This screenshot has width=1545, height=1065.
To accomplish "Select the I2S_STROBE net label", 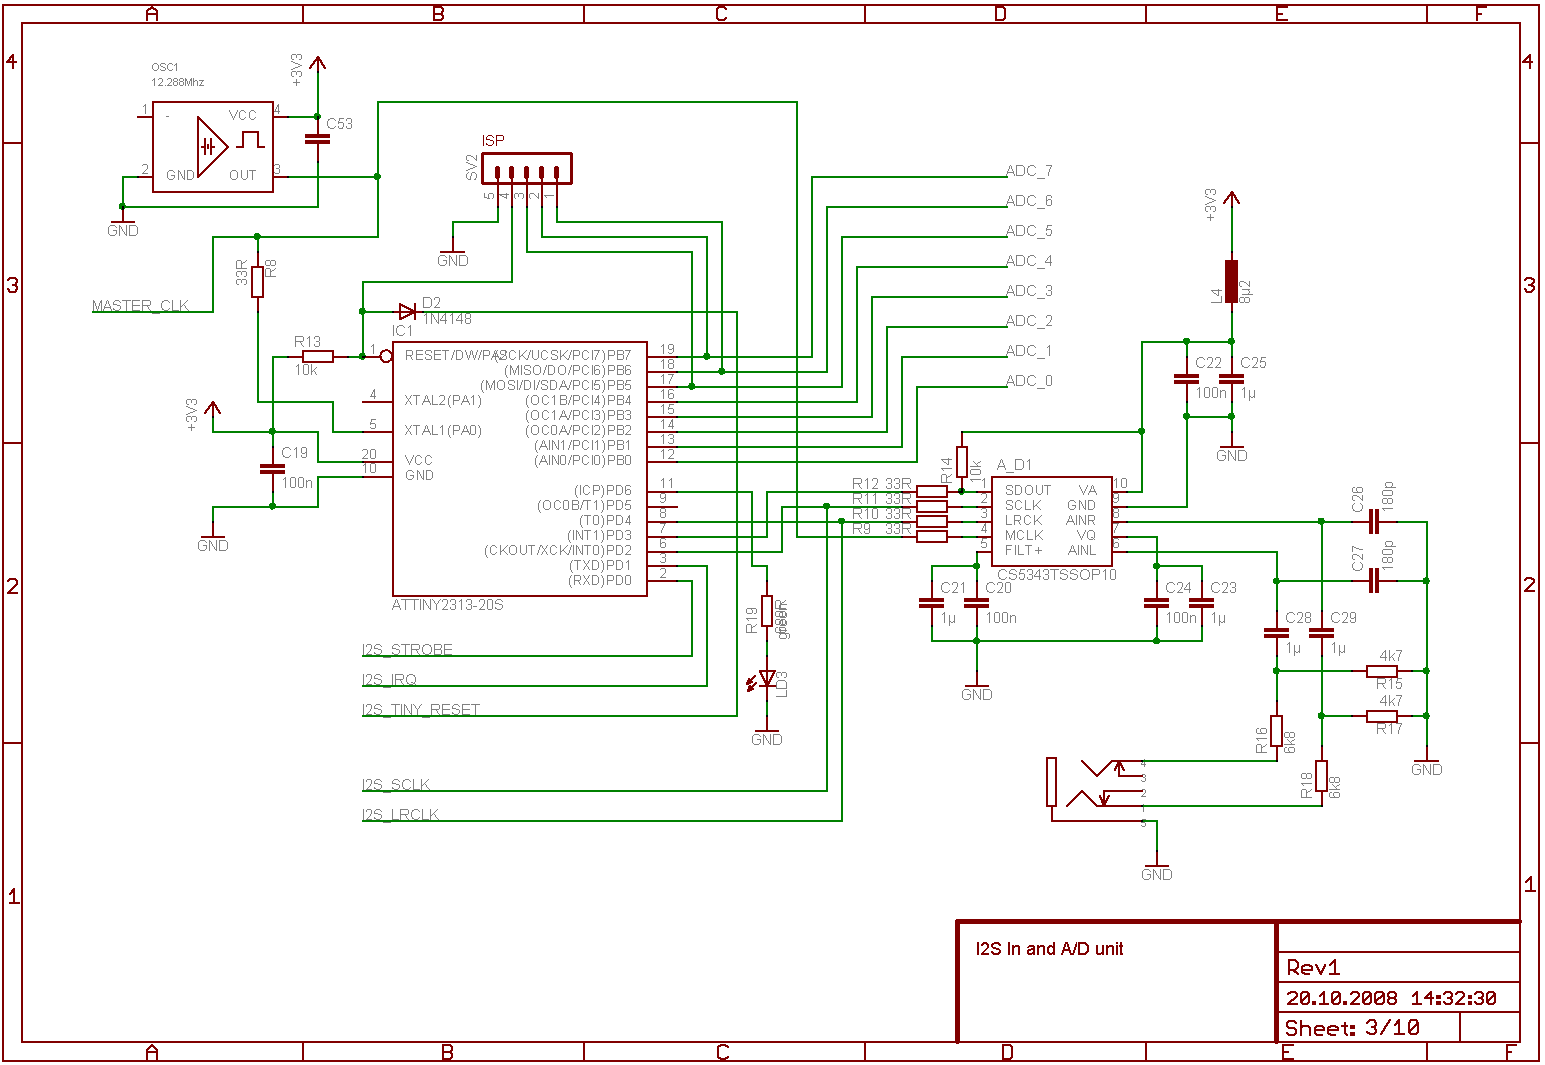I will pos(407,650).
